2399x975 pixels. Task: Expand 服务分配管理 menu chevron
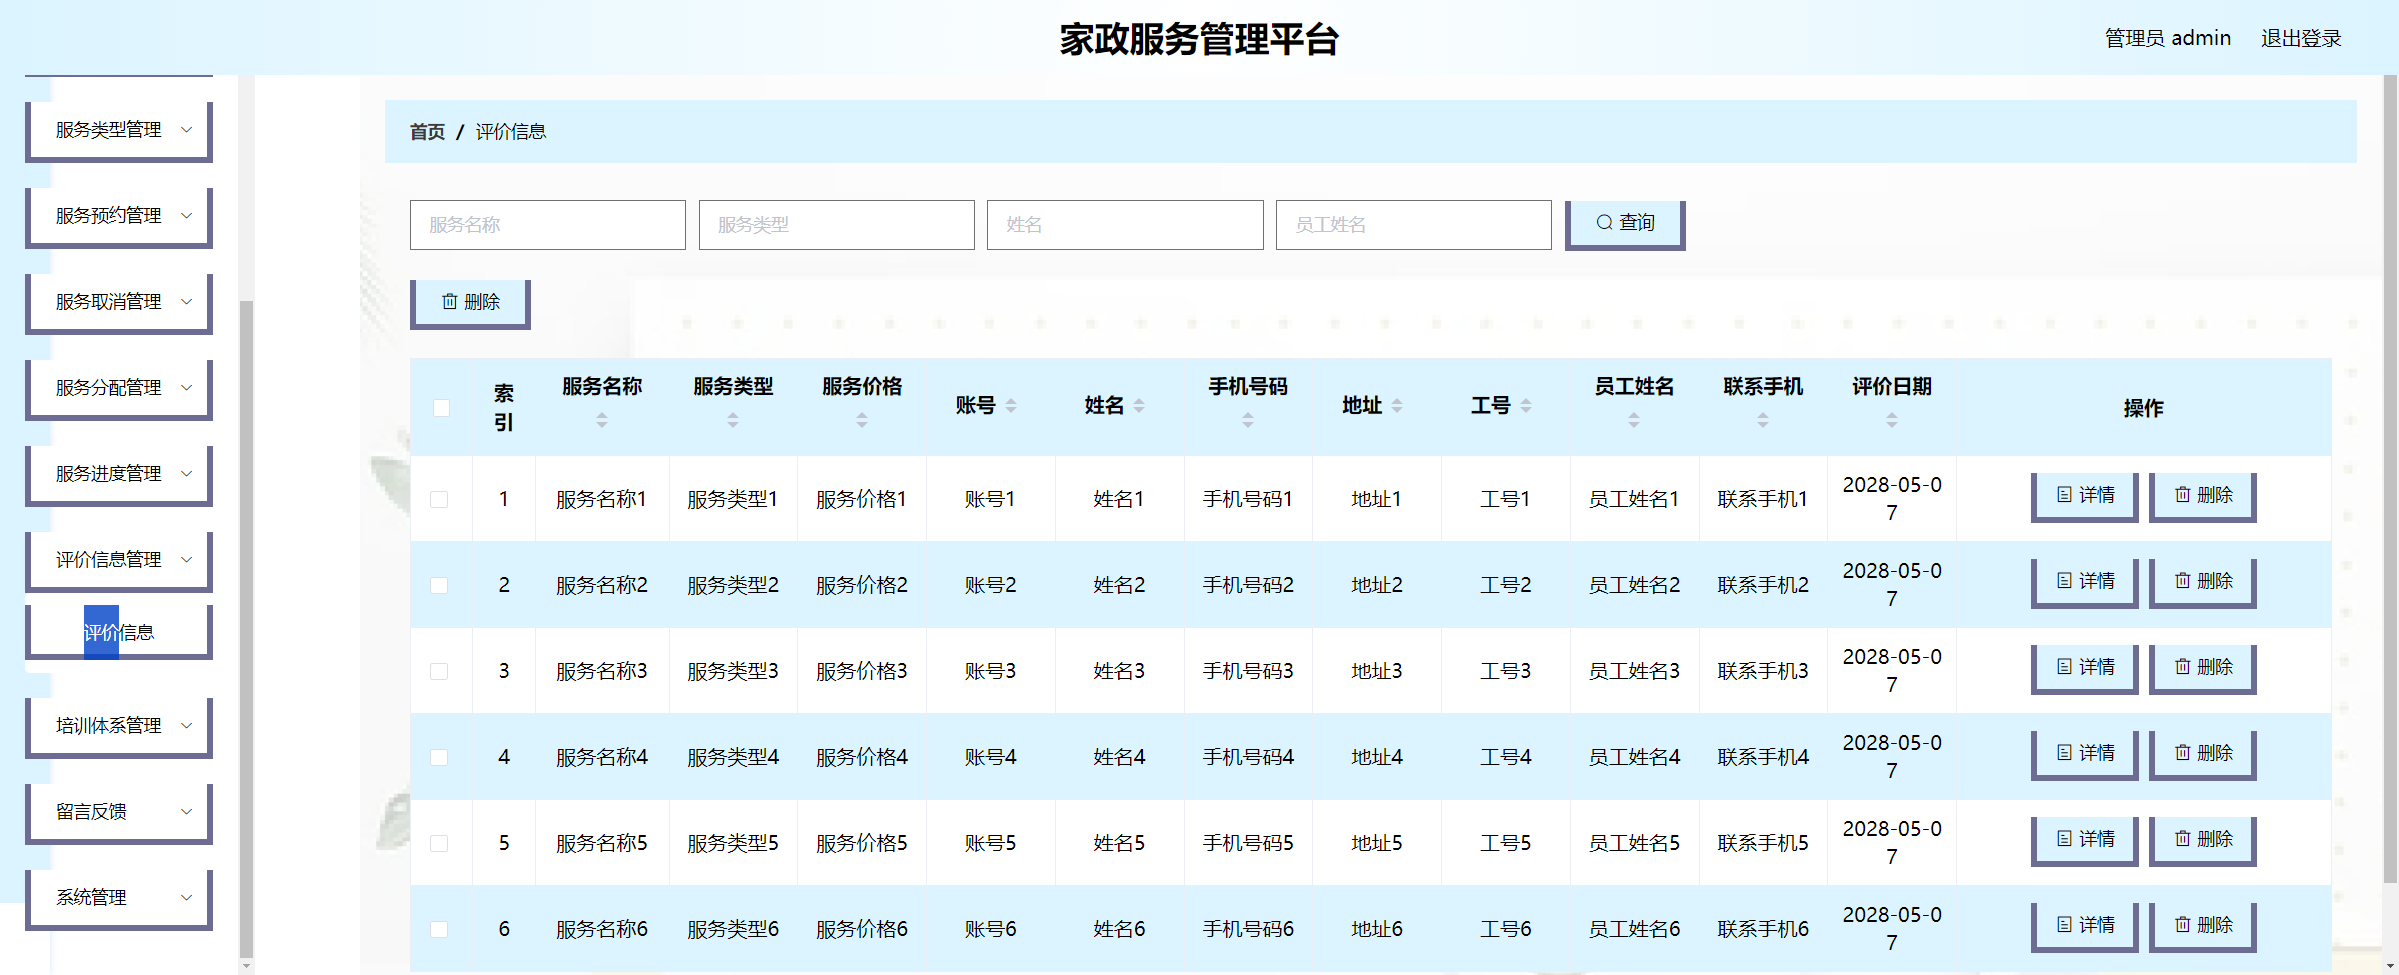pos(186,388)
